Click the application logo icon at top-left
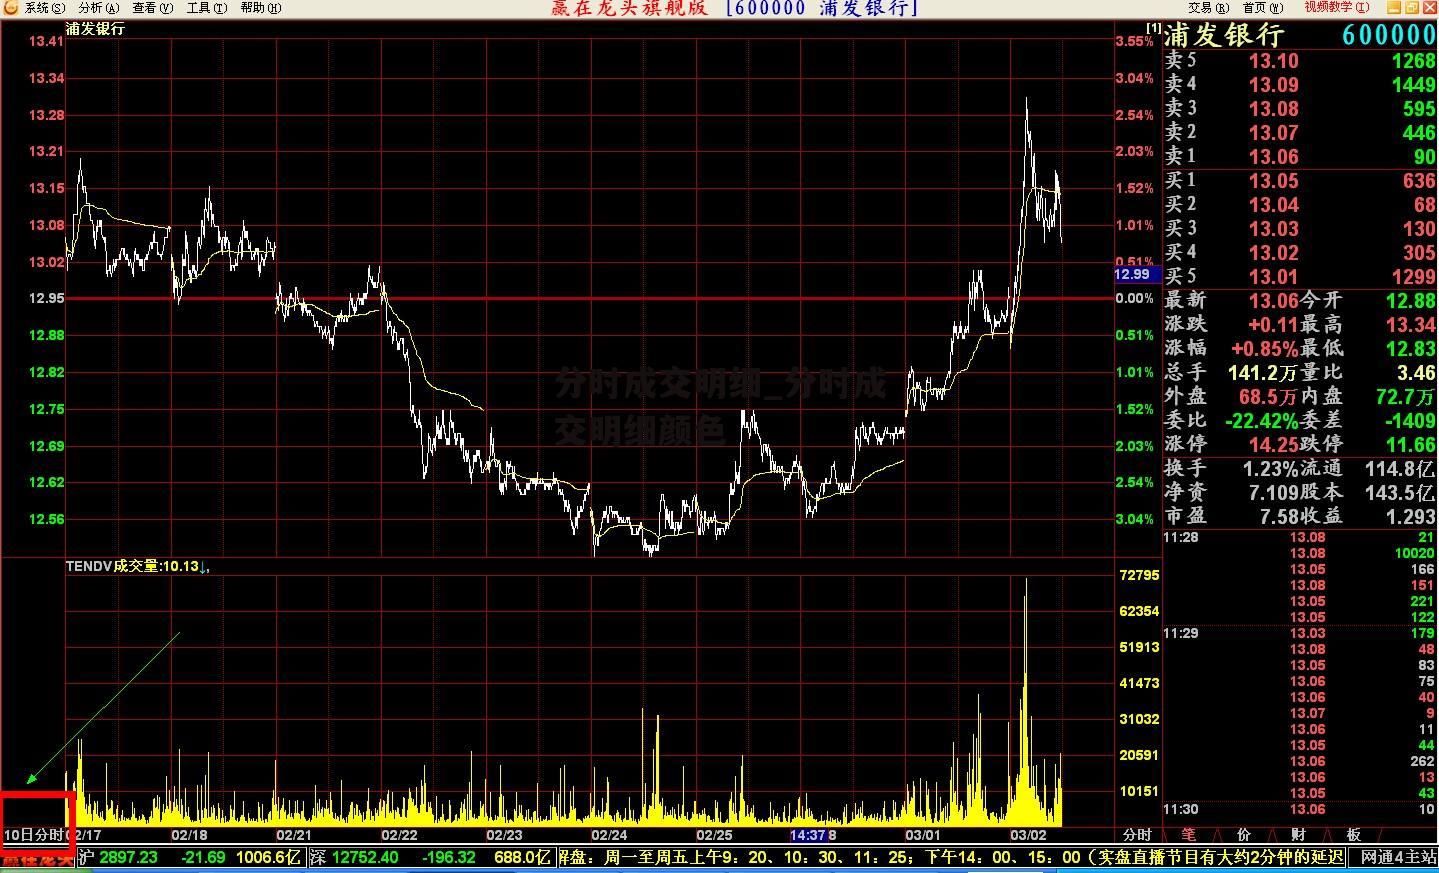This screenshot has width=1439, height=873. point(9,8)
